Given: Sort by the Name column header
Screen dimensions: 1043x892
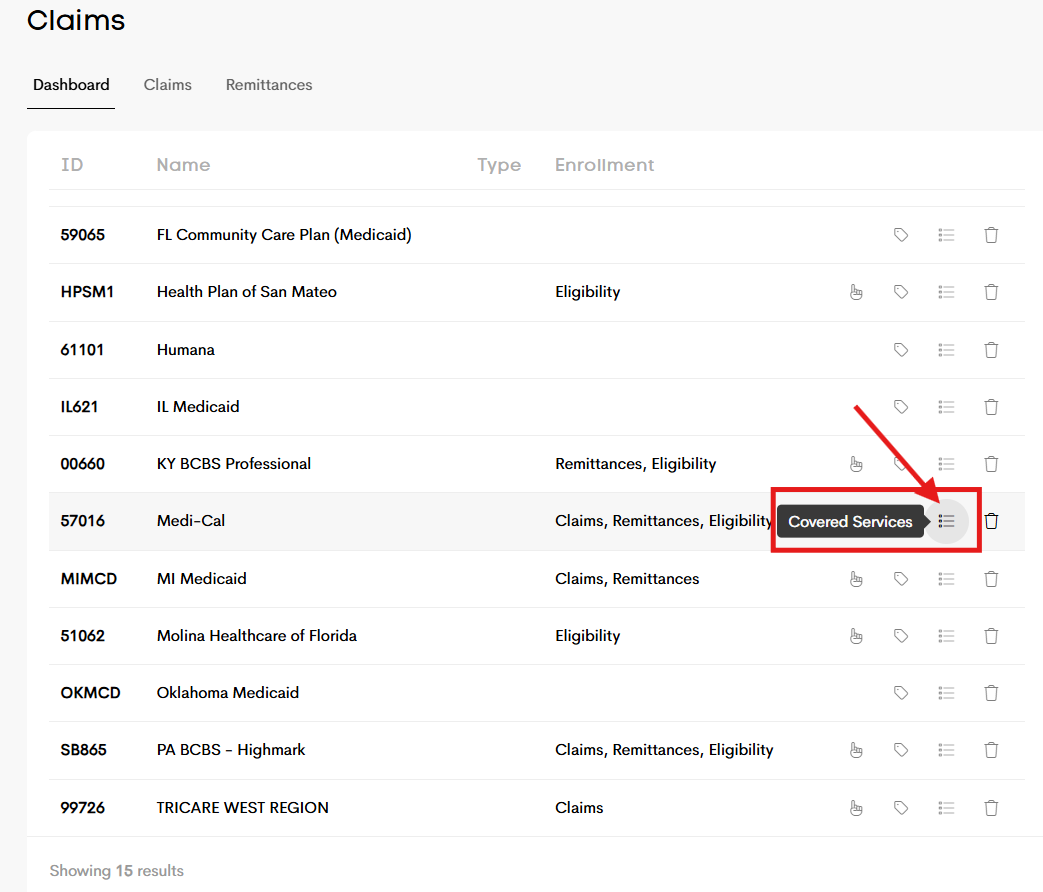Looking at the screenshot, I should (184, 165).
